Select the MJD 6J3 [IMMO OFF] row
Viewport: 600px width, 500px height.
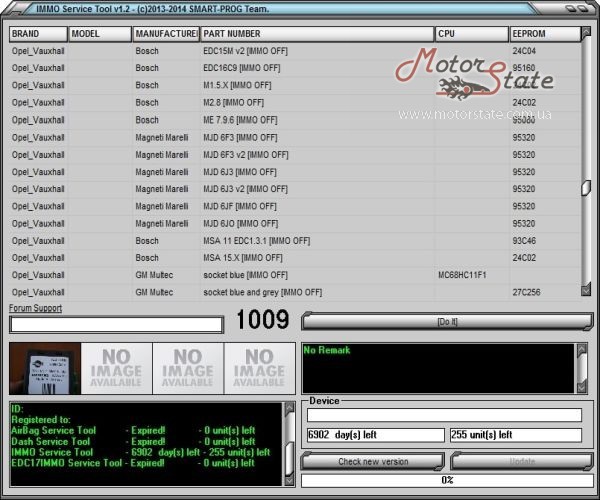coord(294,172)
